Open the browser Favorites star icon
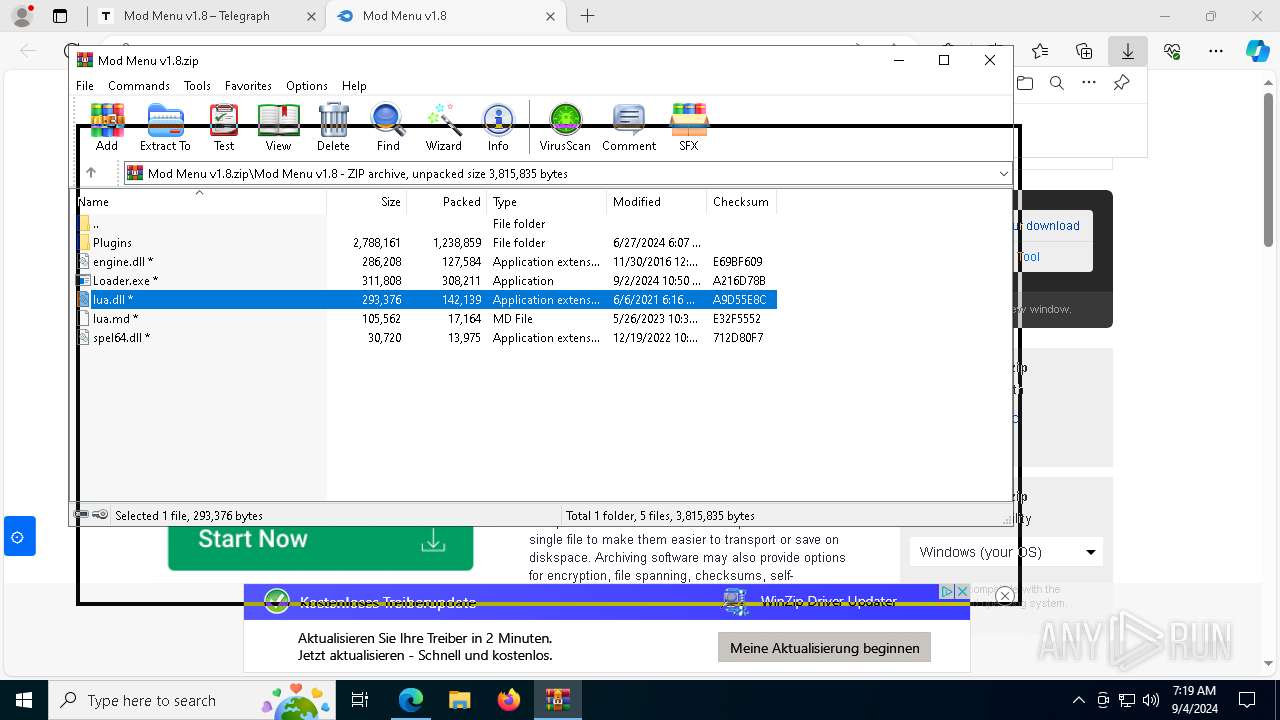Screen dimensions: 1280x720 [1040, 51]
